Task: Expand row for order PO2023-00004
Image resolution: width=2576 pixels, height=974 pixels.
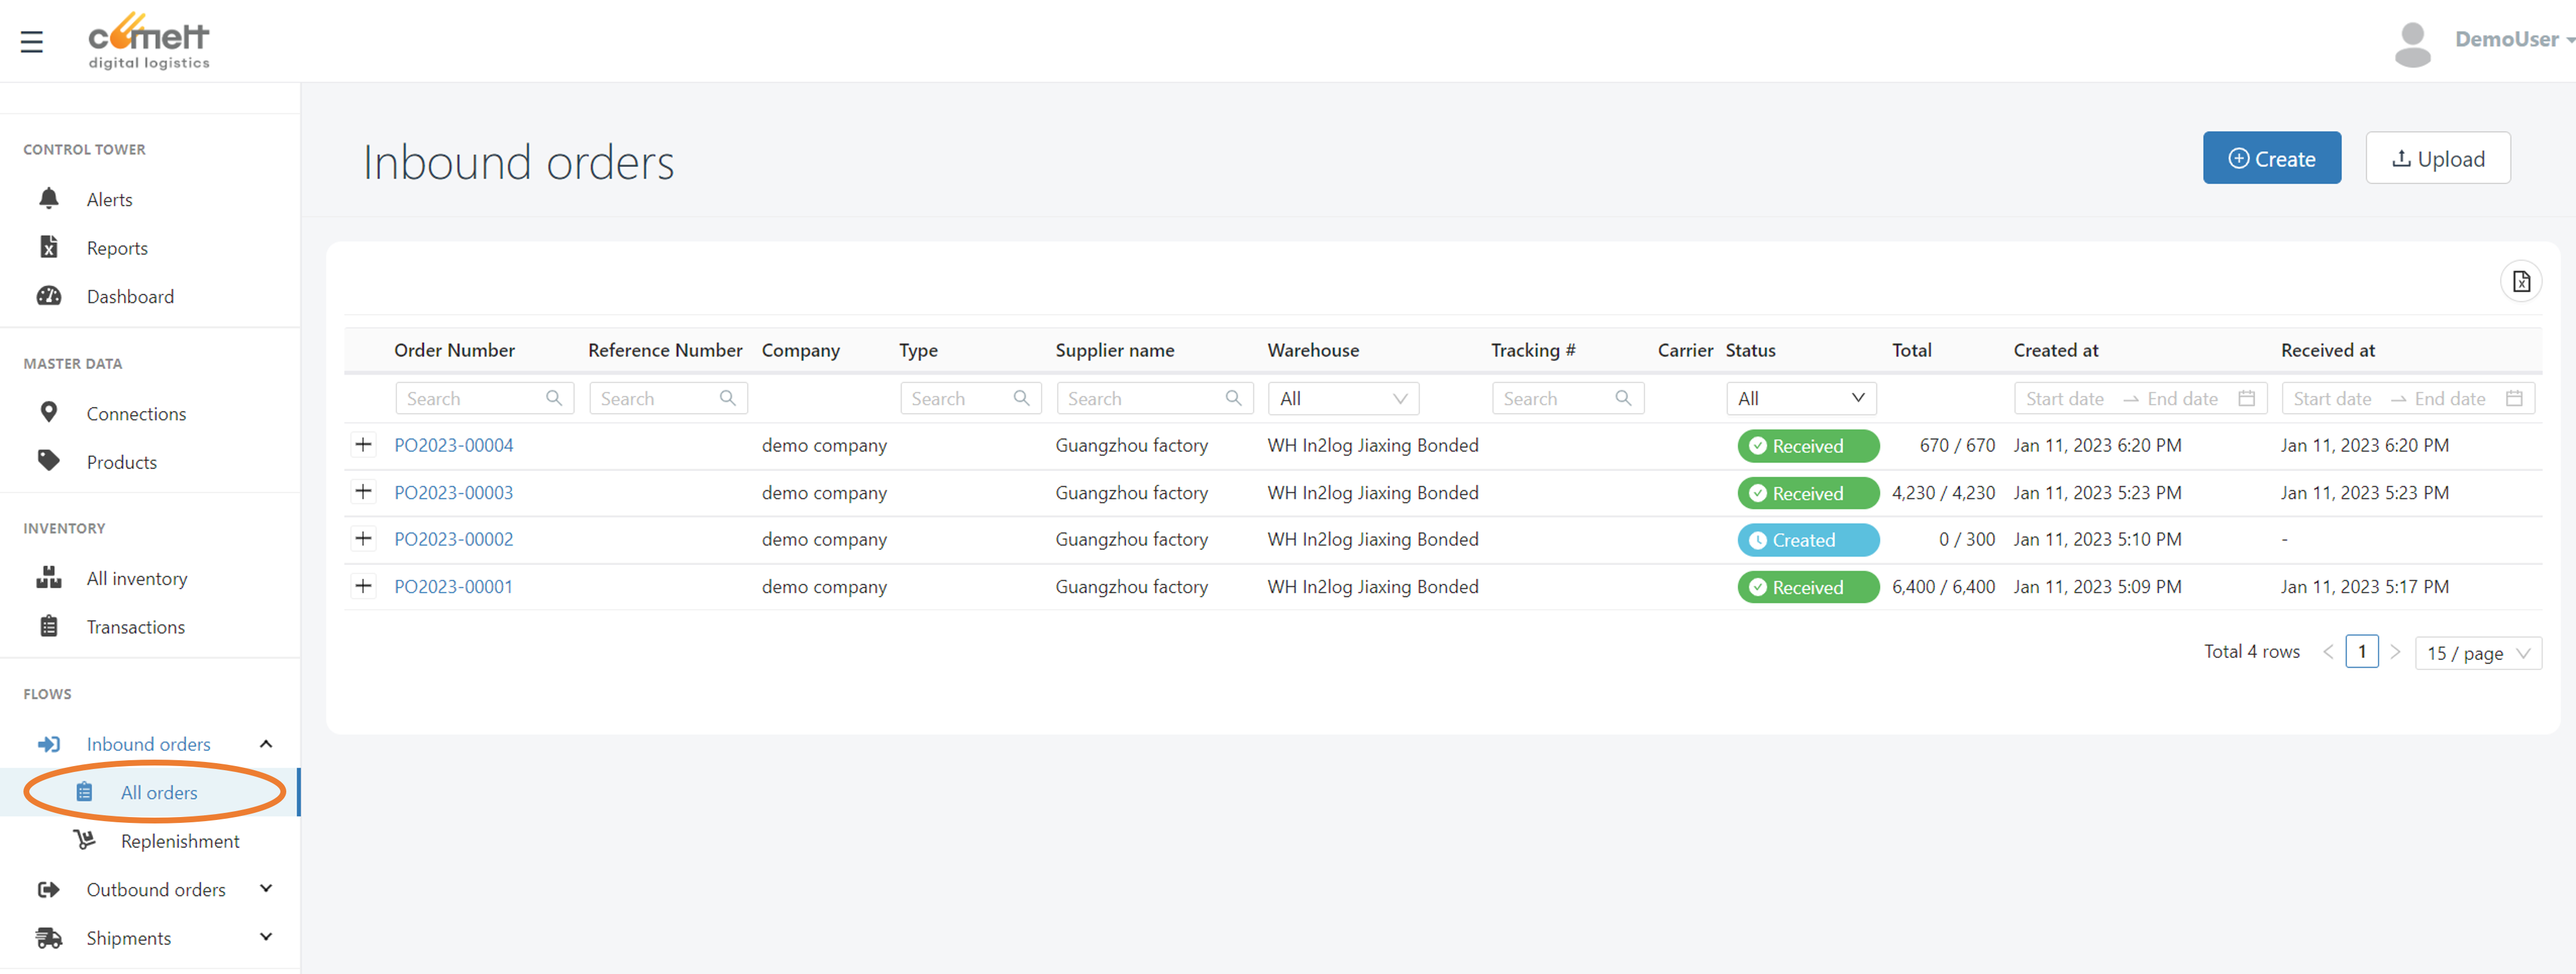Action: tap(363, 444)
